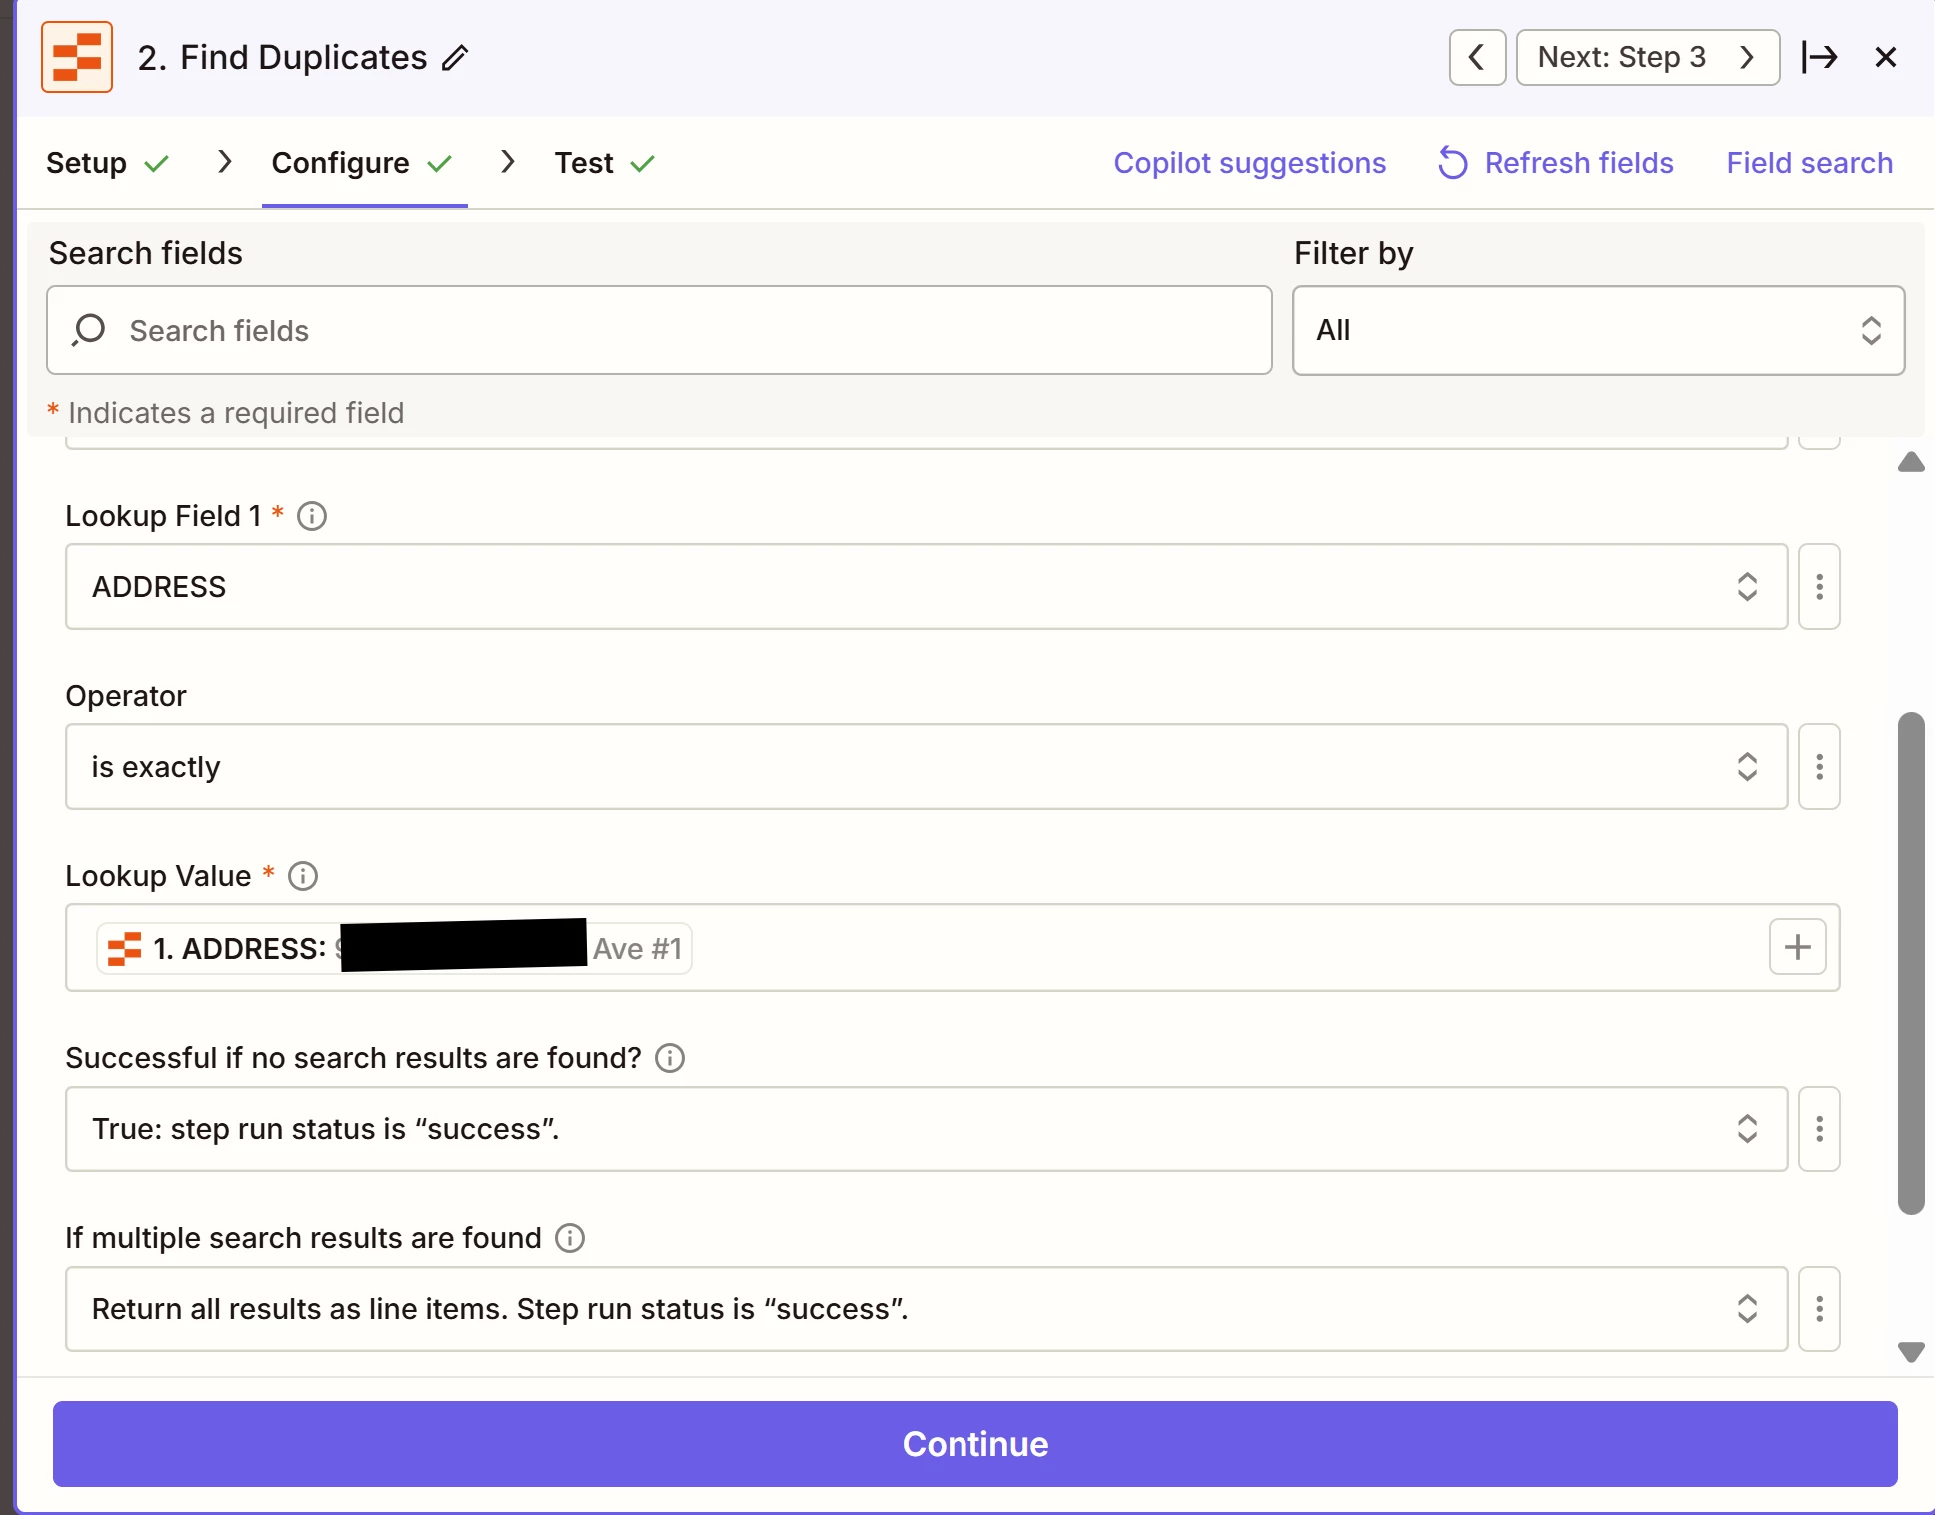1935x1515 pixels.
Task: Open Operator is exactly dropdown
Action: [926, 767]
